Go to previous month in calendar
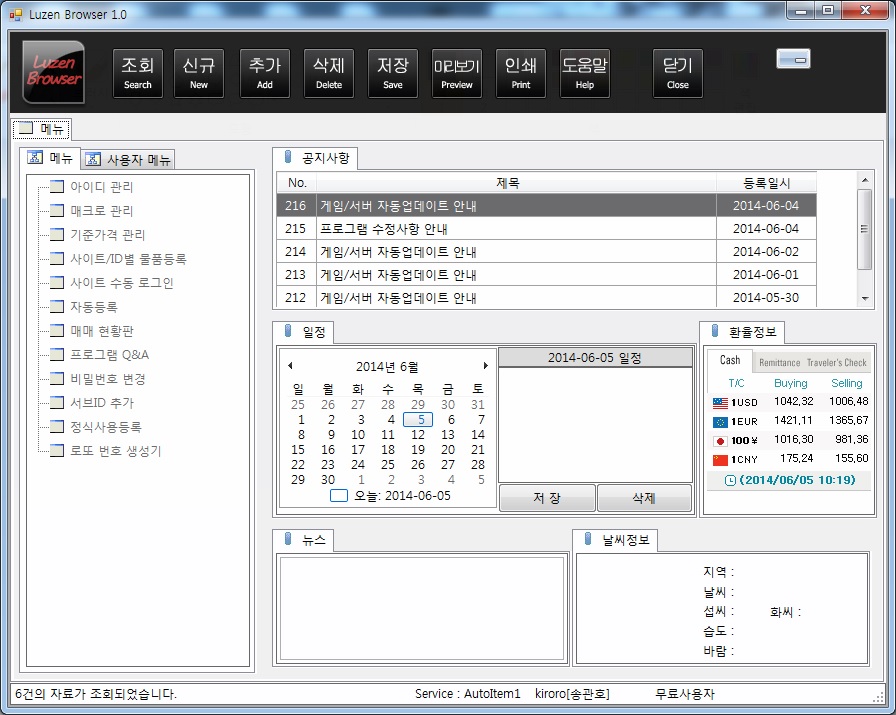The height and width of the screenshot is (715, 896). [x=290, y=366]
